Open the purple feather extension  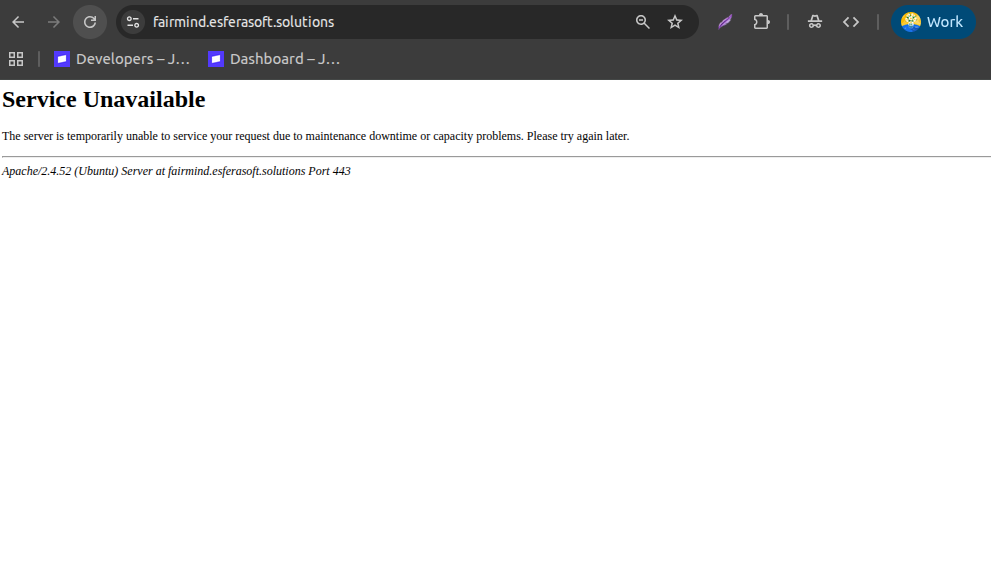725,22
